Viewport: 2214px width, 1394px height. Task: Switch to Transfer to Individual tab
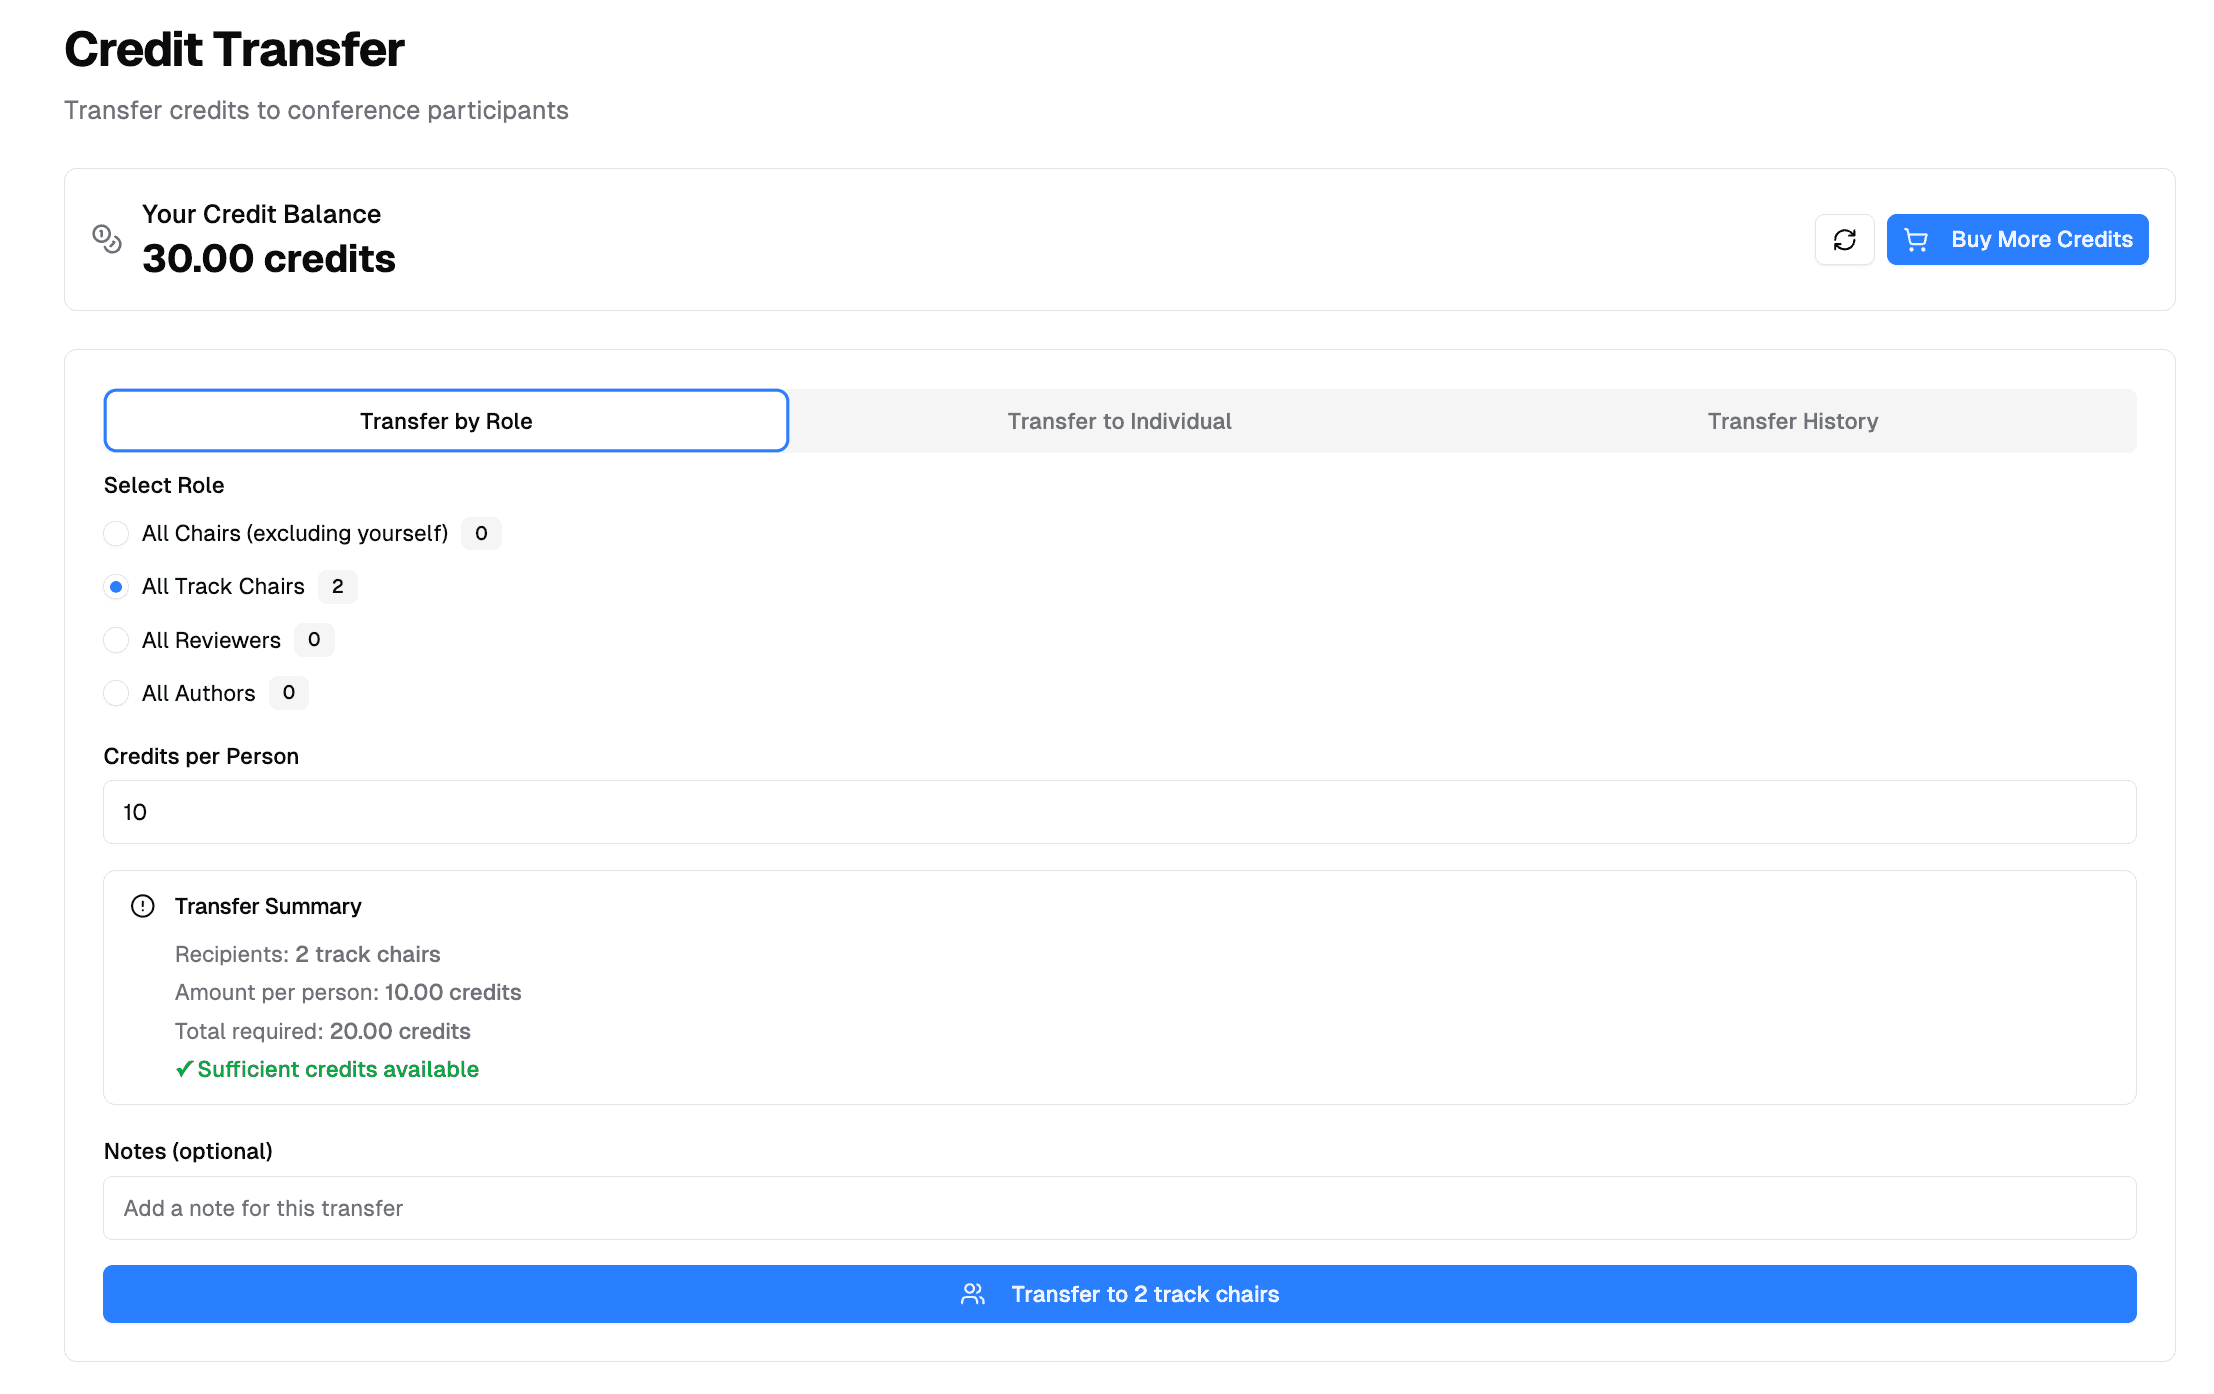(1119, 421)
